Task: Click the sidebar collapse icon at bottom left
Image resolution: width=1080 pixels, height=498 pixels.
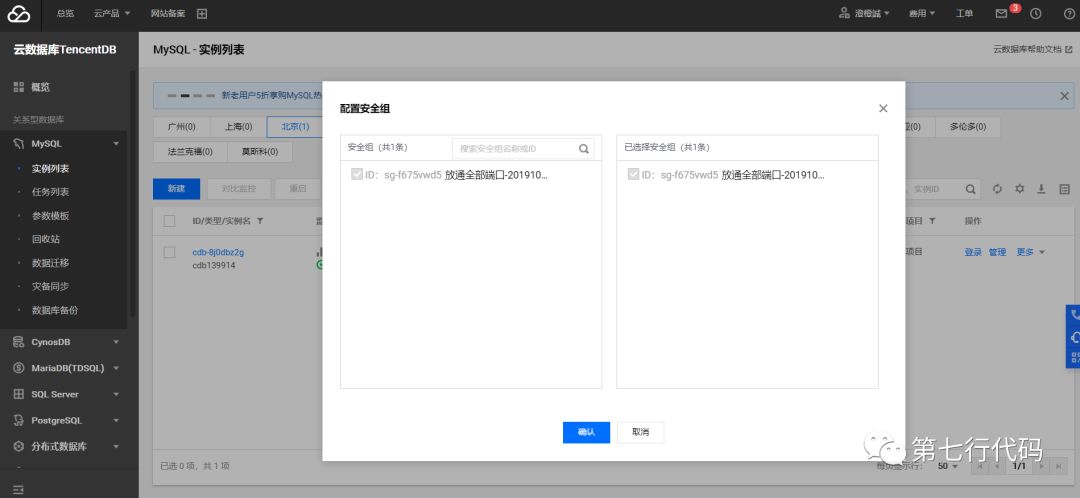Action: (x=19, y=490)
